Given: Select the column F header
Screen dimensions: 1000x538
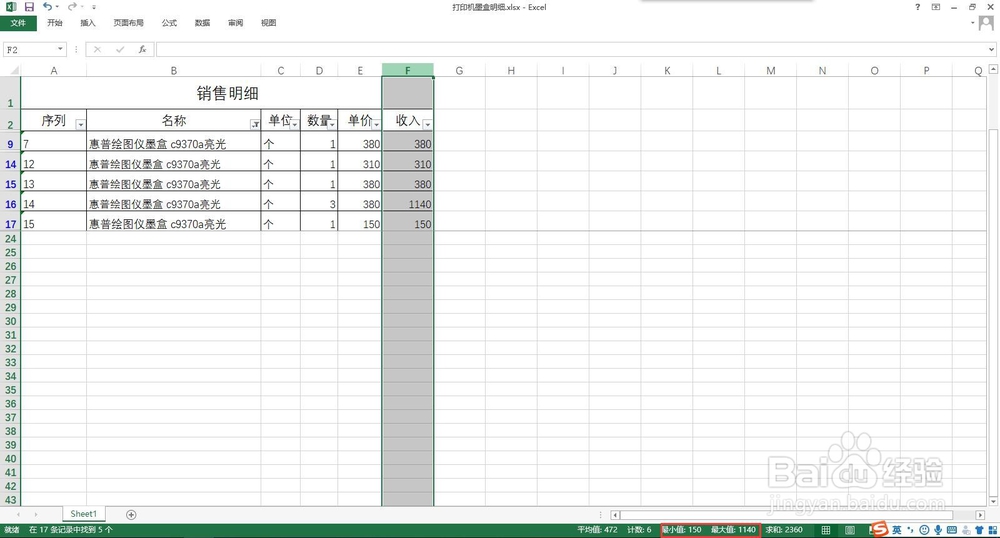Looking at the screenshot, I should tap(408, 70).
